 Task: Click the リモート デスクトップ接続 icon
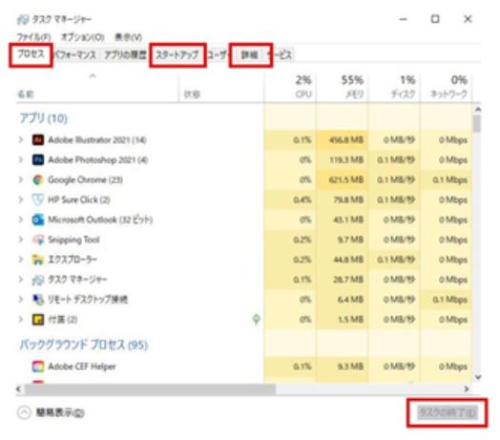point(38,300)
